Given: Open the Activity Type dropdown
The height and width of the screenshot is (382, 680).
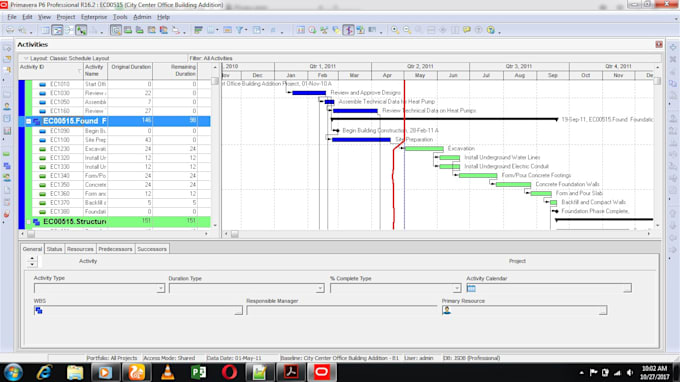Looking at the screenshot, I should tap(160, 288).
